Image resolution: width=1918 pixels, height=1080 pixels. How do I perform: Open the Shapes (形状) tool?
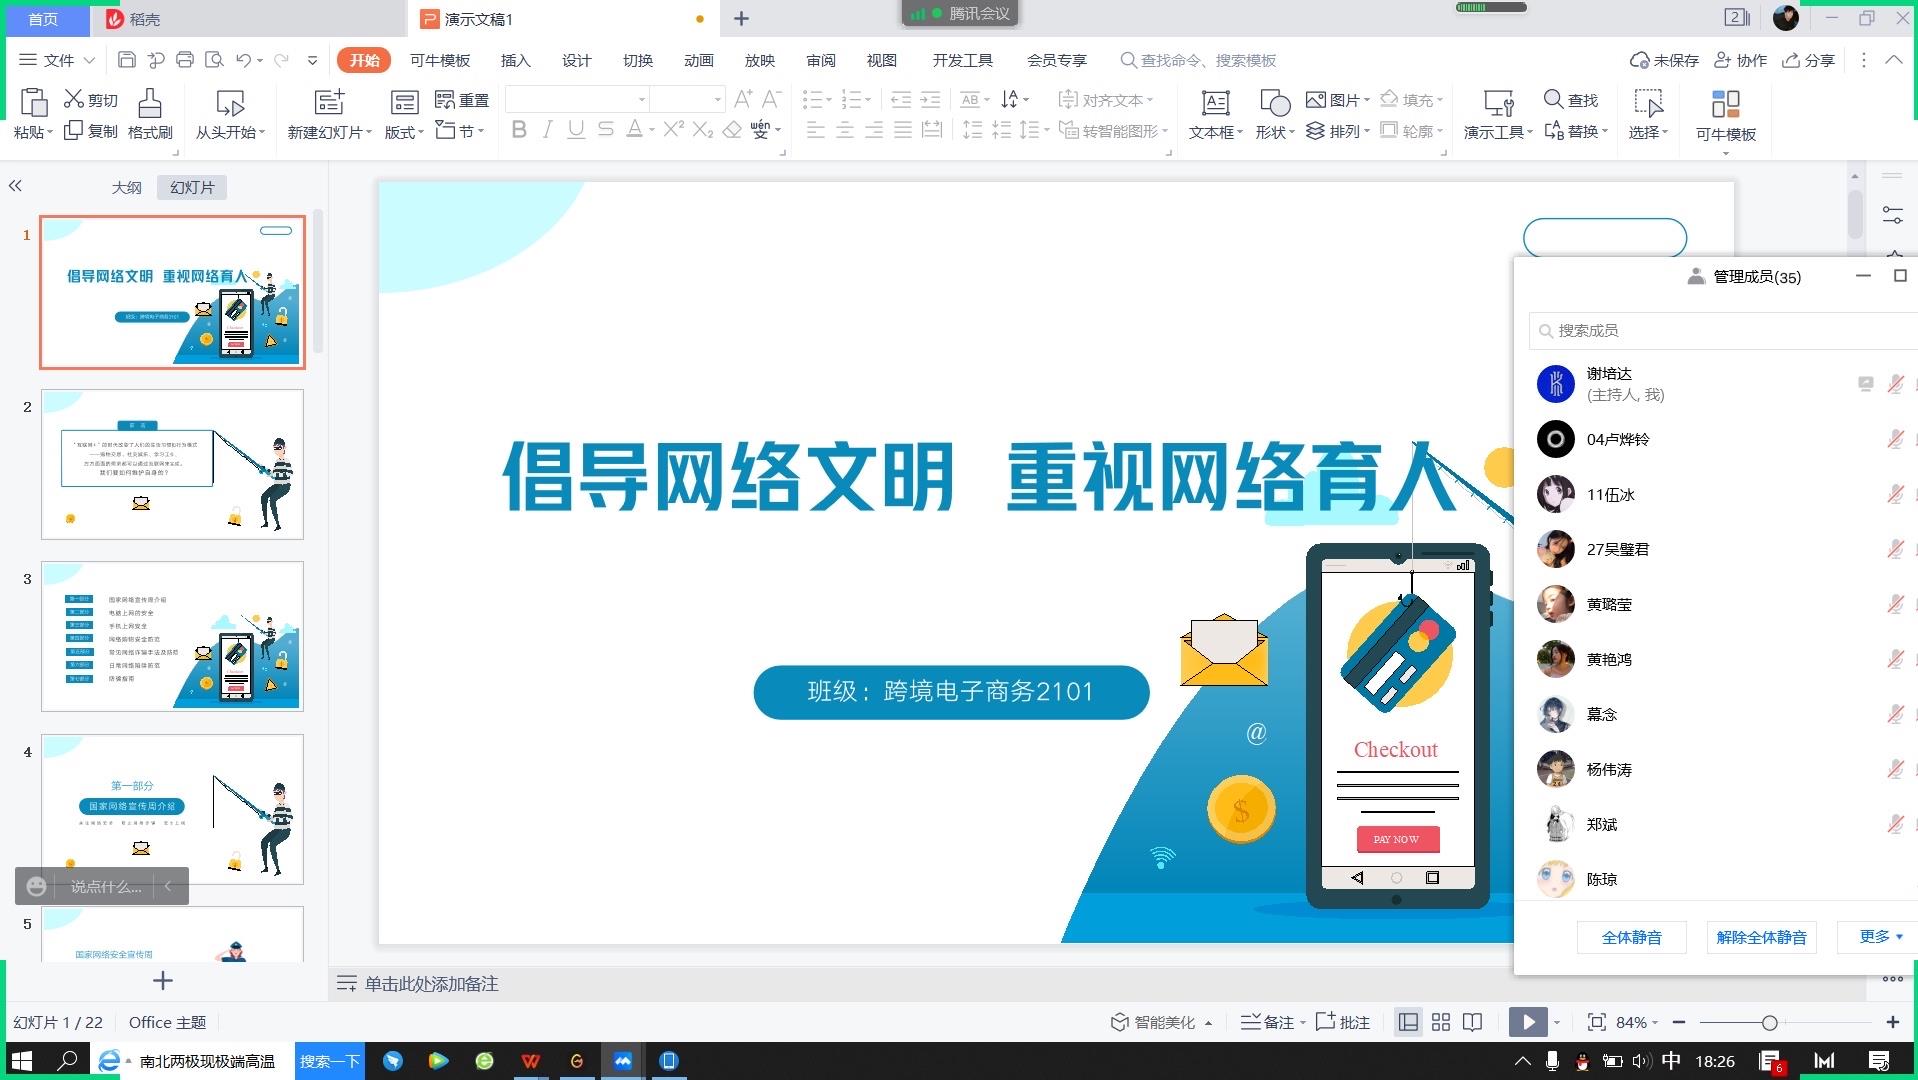pos(1274,103)
